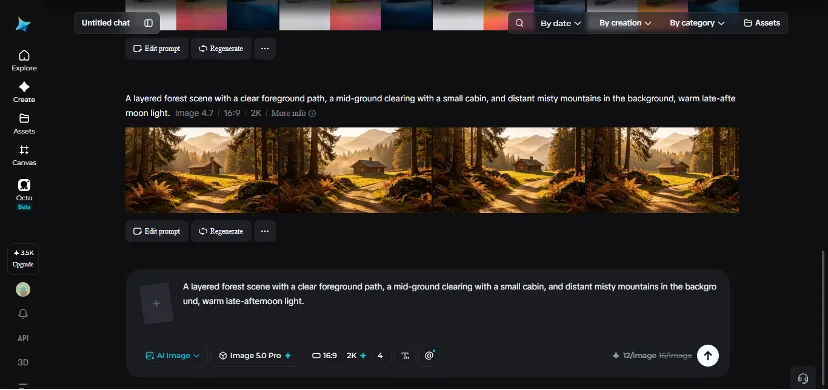Viewport: 828px width, 390px height.
Task: Click the 3.5K credits Upgrade button
Action: tap(23, 259)
